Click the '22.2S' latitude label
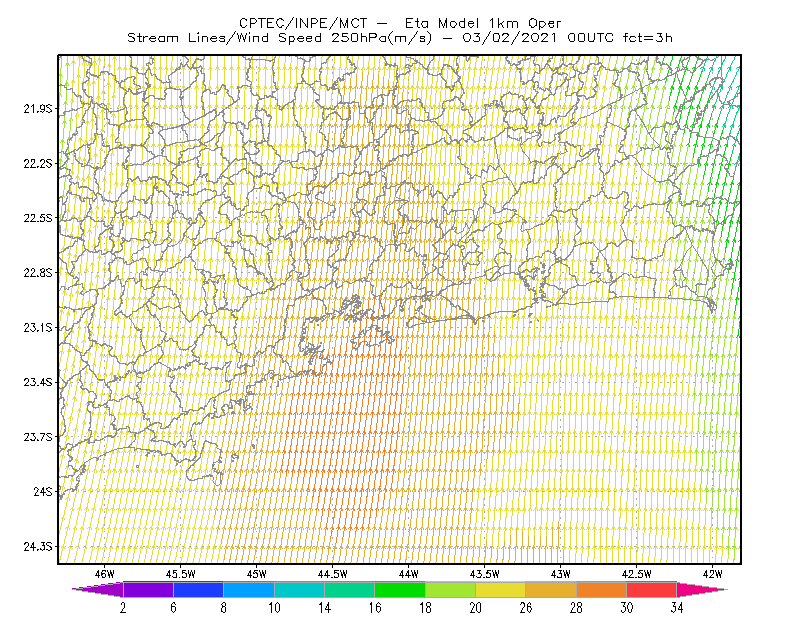The width and height of the screenshot is (800, 618). 38,163
